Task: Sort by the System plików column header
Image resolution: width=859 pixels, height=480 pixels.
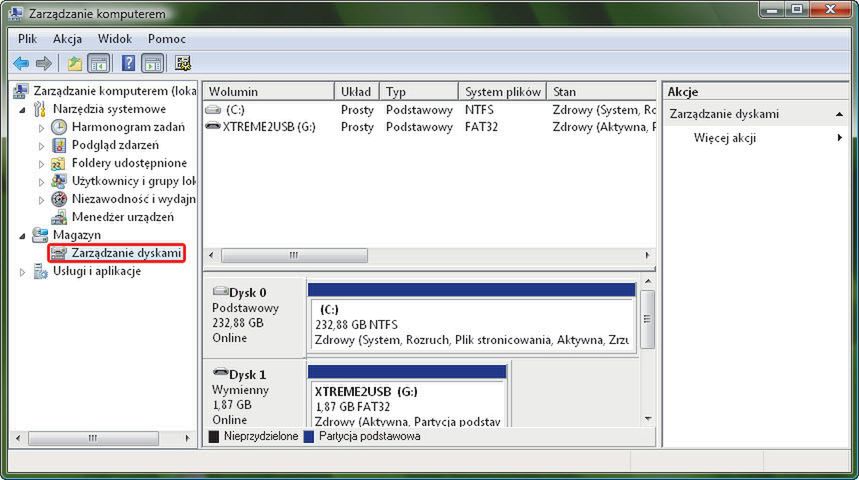Action: 502,92
